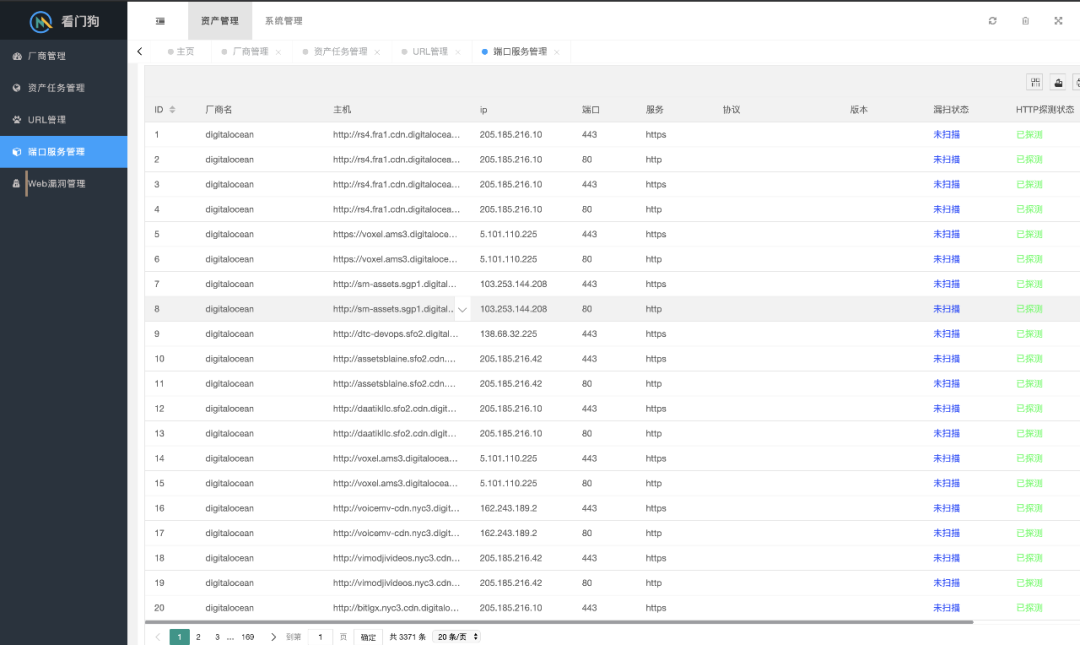The image size is (1080, 645).
Task: Go to page 3 in pagination
Action: pyautogui.click(x=217, y=637)
